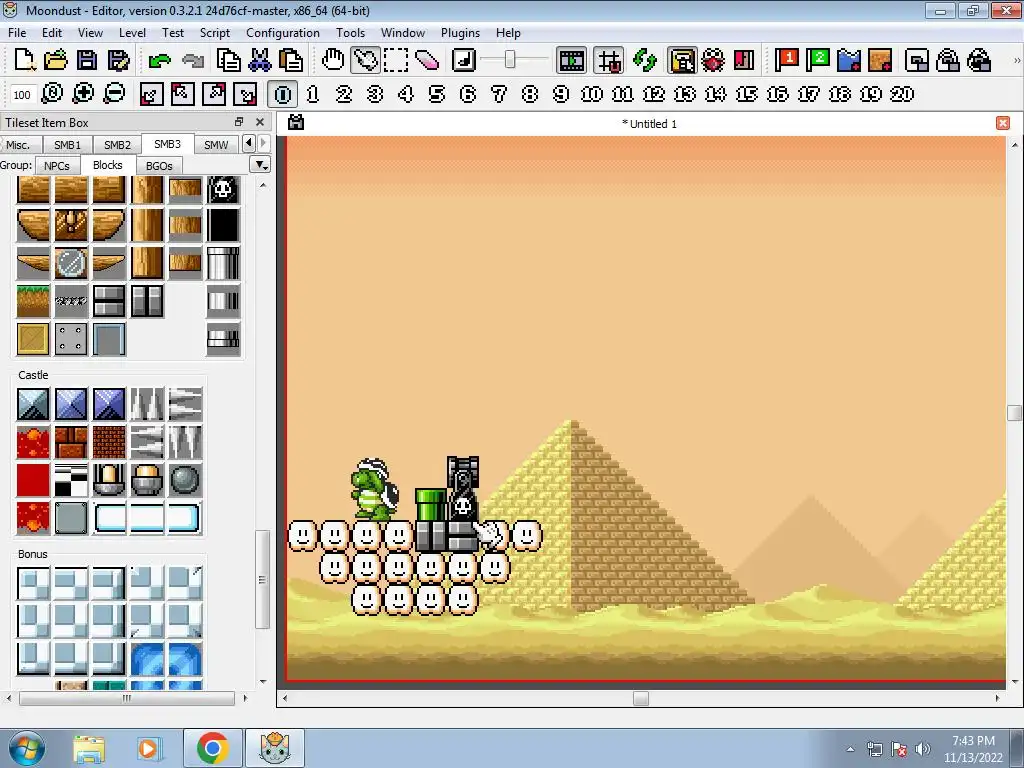Image resolution: width=1024 pixels, height=768 pixels.
Task: Undo the last action
Action: point(159,61)
